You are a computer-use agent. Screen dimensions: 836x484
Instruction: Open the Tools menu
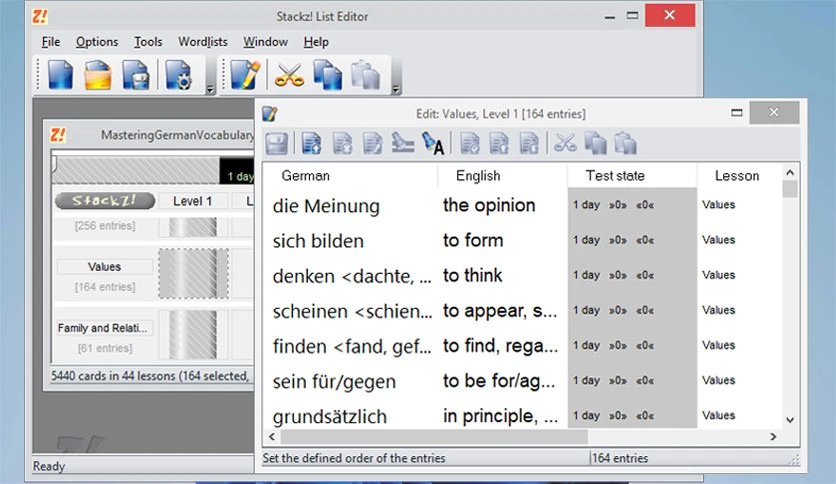[148, 42]
